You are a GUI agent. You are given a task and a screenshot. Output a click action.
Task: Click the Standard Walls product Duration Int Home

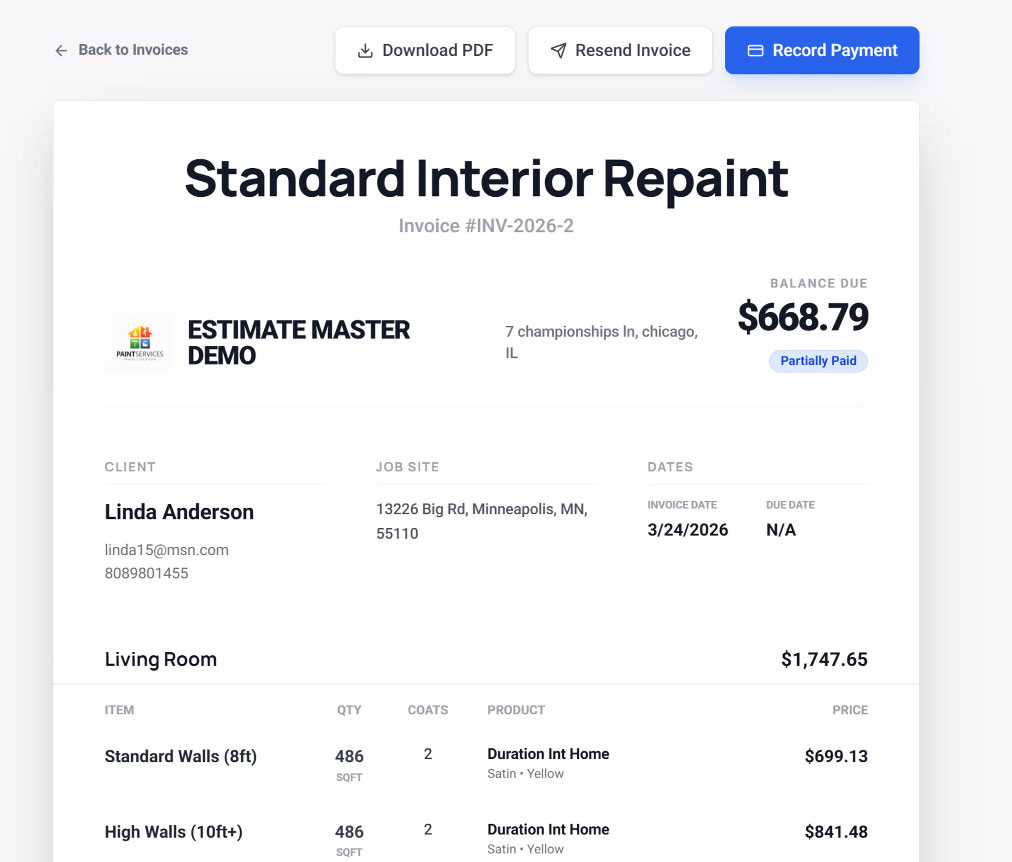pos(548,754)
